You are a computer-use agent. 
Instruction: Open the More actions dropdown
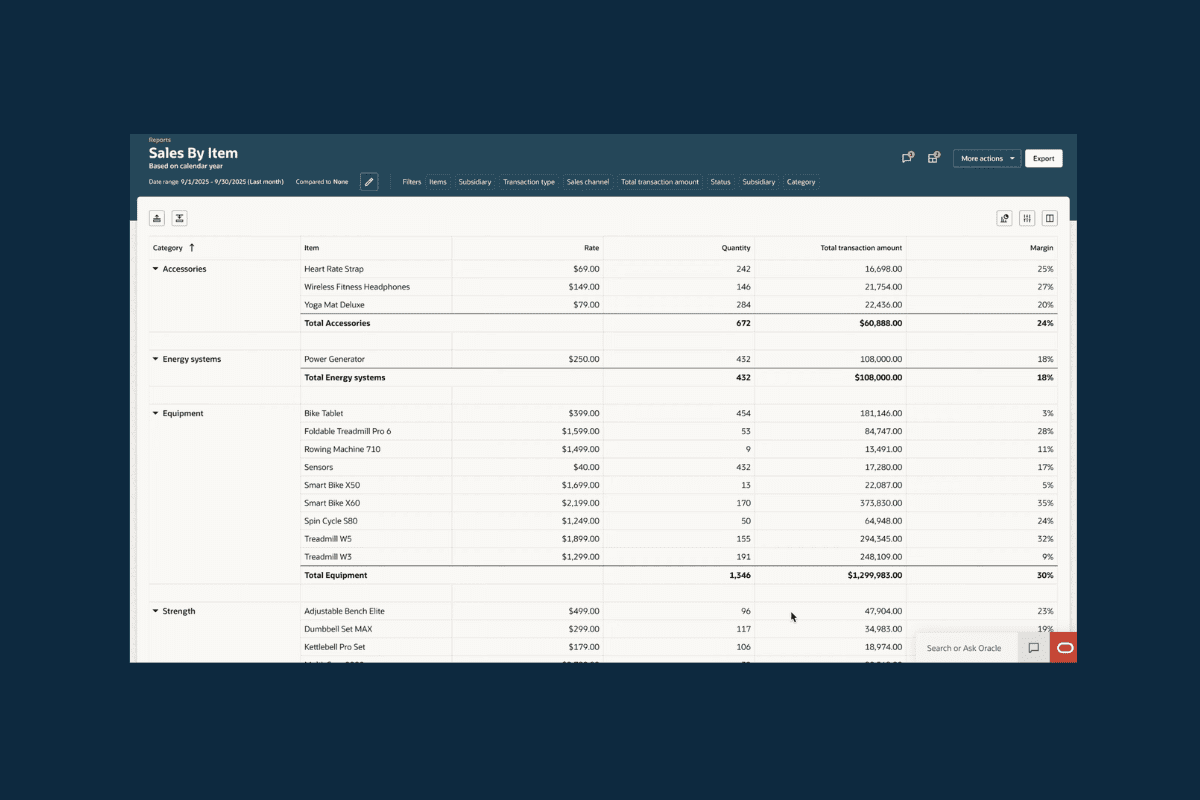[987, 158]
